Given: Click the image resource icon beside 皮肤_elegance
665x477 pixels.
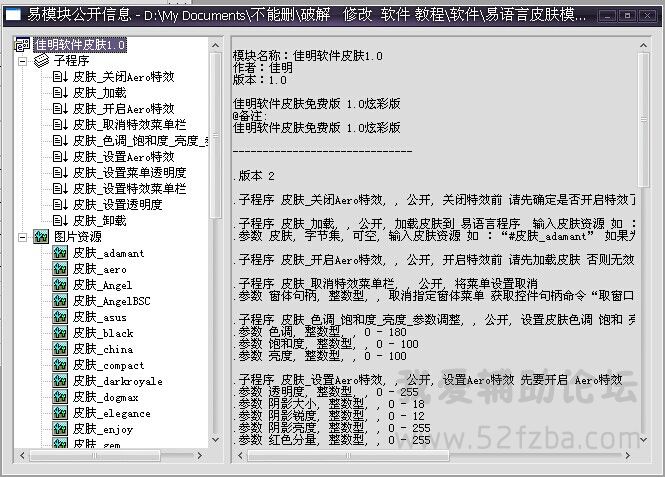Looking at the screenshot, I should 60,413.
